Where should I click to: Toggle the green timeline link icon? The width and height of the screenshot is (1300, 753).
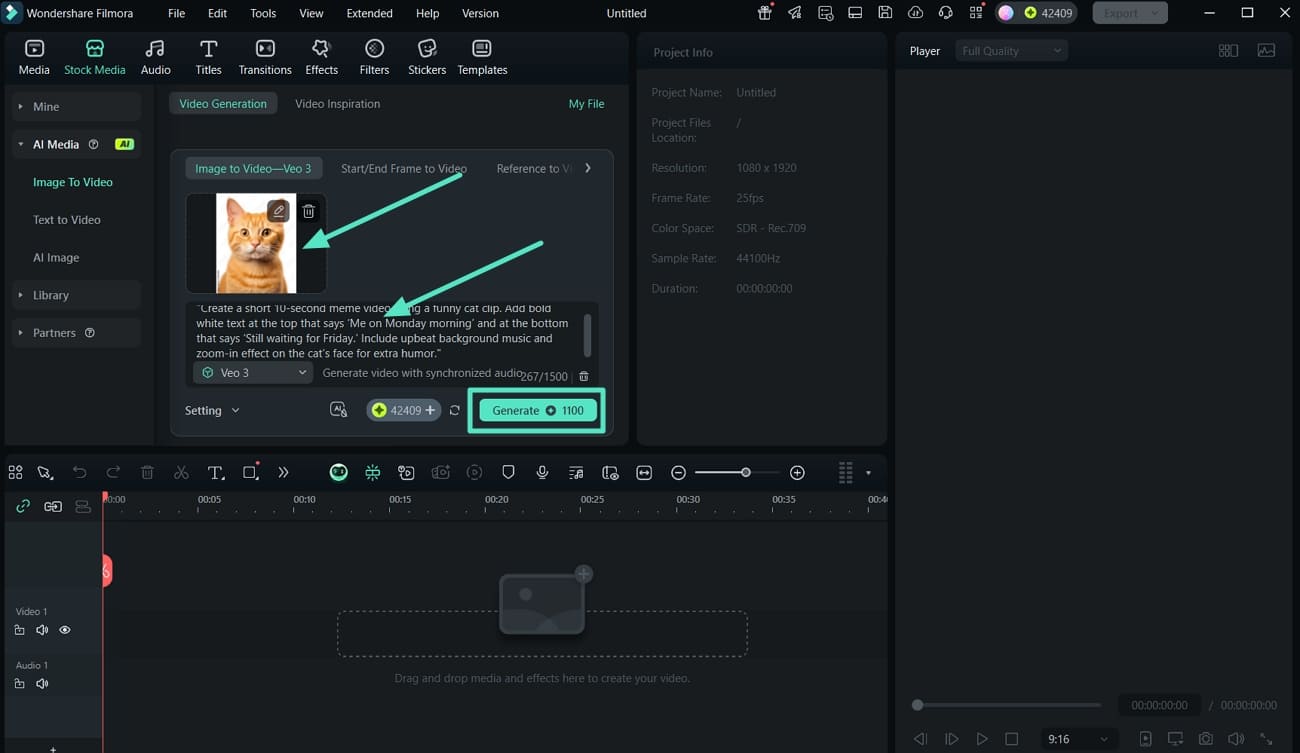click(23, 506)
